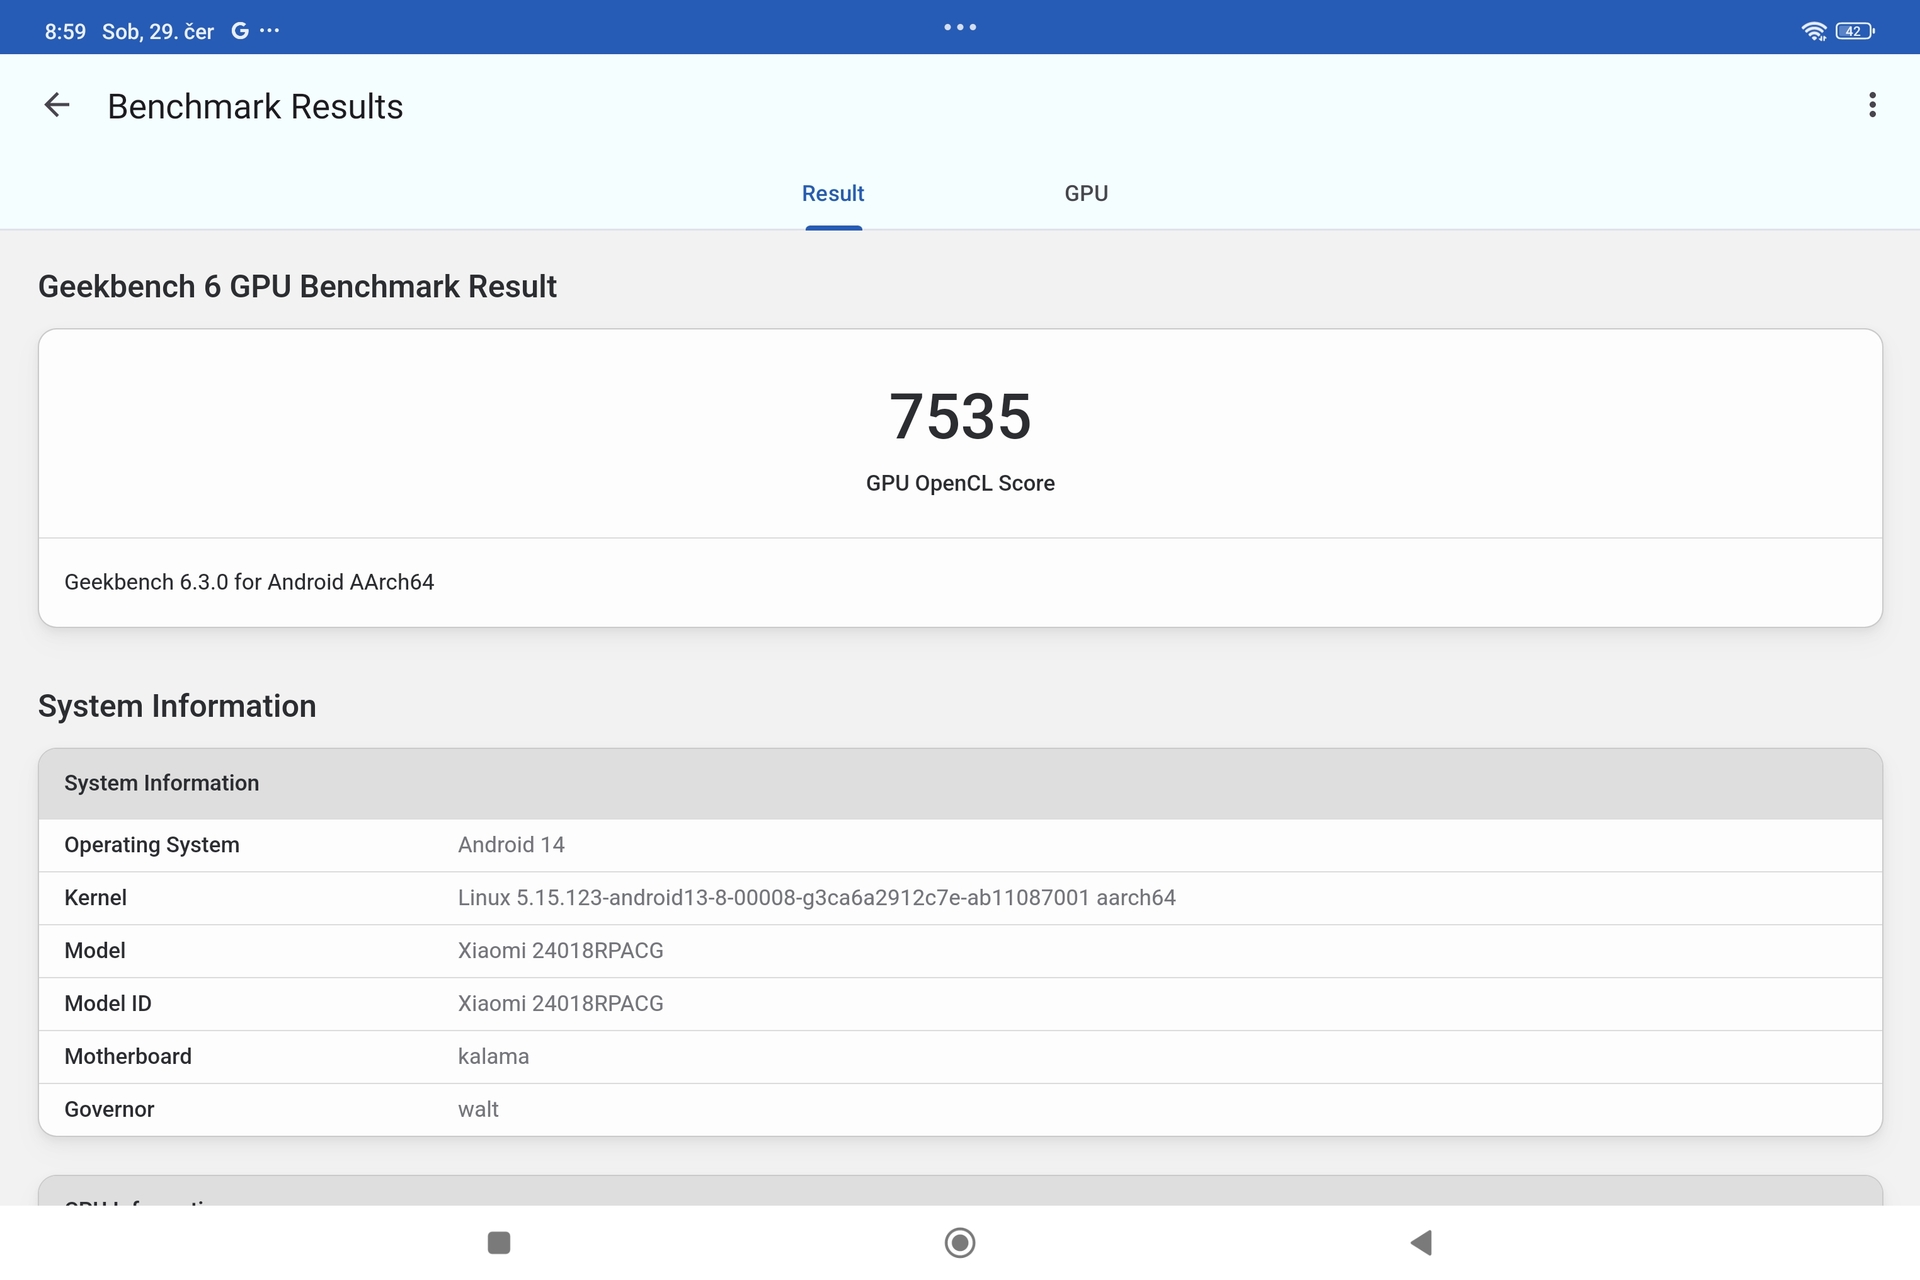Open the three-dot overflow menu

coord(1872,105)
